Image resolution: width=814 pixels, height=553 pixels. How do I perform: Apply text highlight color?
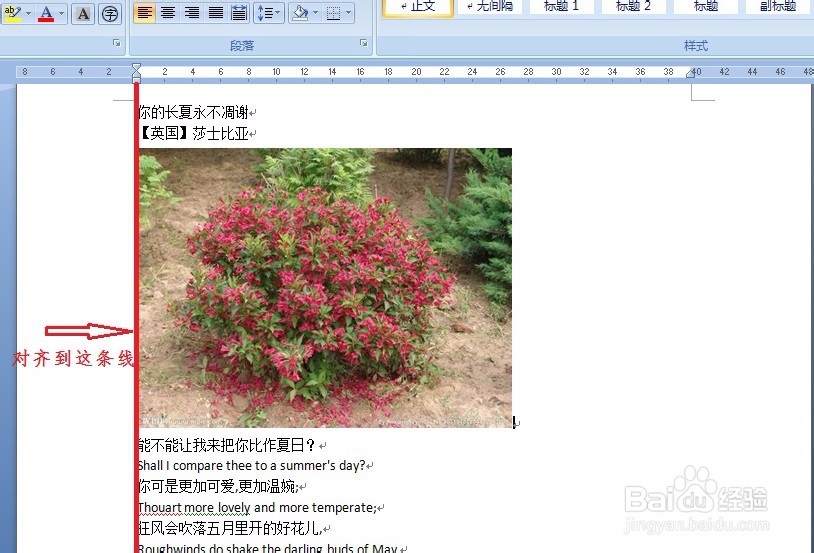click(12, 13)
